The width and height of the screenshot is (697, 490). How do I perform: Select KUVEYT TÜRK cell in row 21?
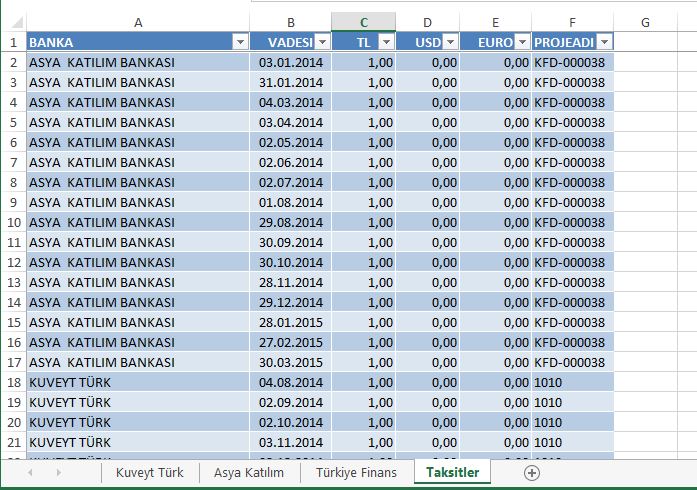click(x=138, y=442)
